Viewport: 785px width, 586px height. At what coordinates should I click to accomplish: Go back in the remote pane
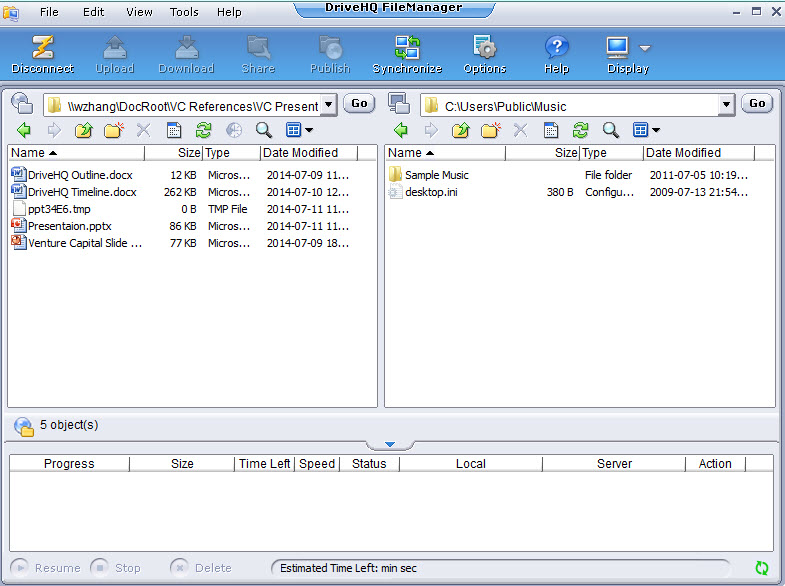(x=24, y=130)
